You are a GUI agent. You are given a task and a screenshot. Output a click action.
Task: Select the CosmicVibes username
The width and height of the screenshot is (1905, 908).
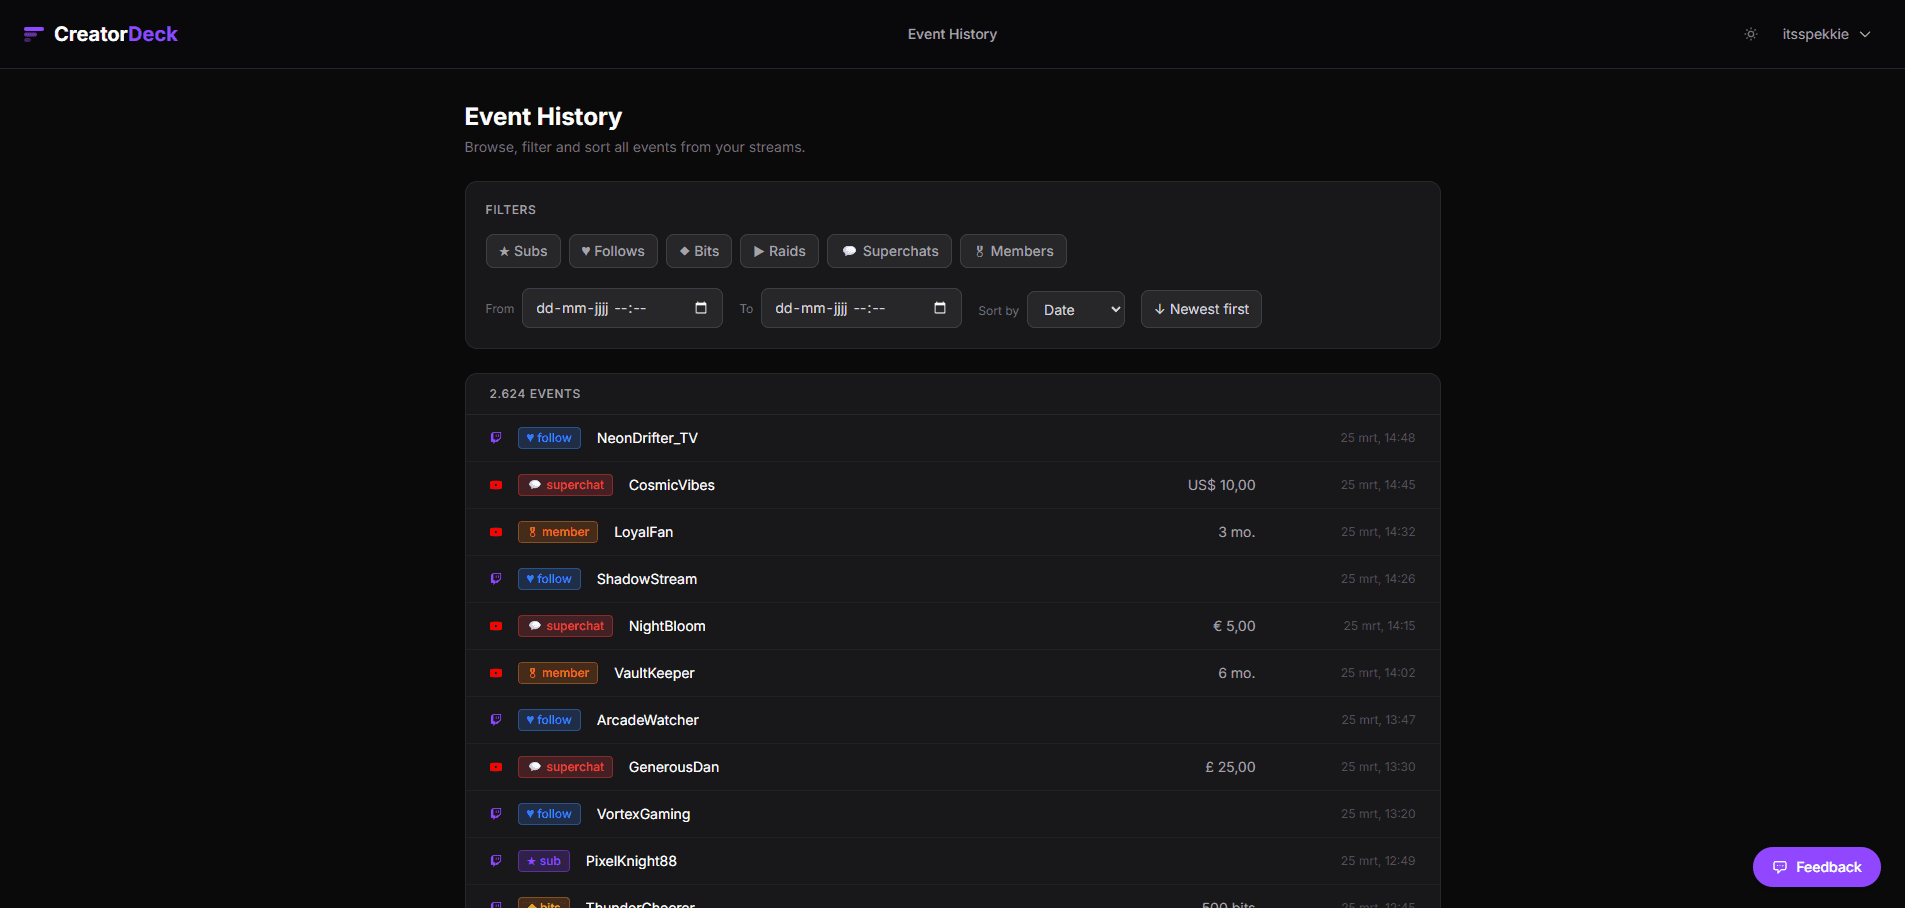tap(672, 485)
